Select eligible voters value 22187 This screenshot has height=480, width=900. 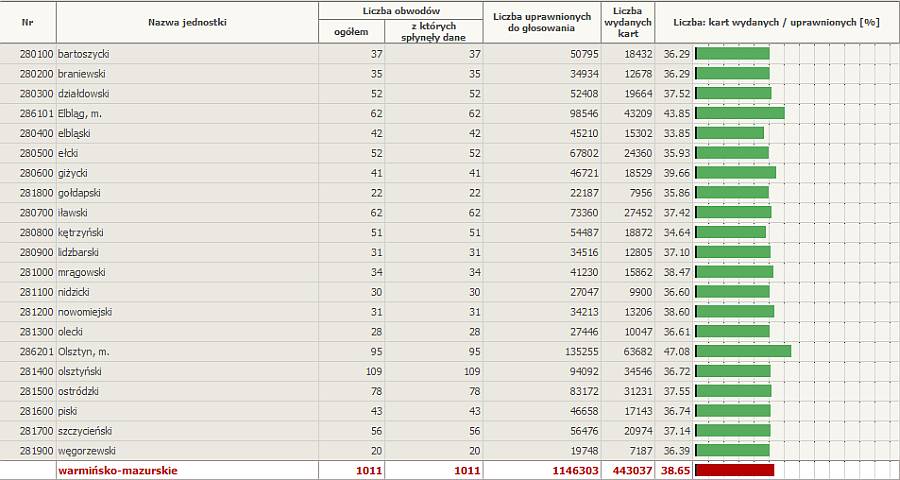coord(584,193)
